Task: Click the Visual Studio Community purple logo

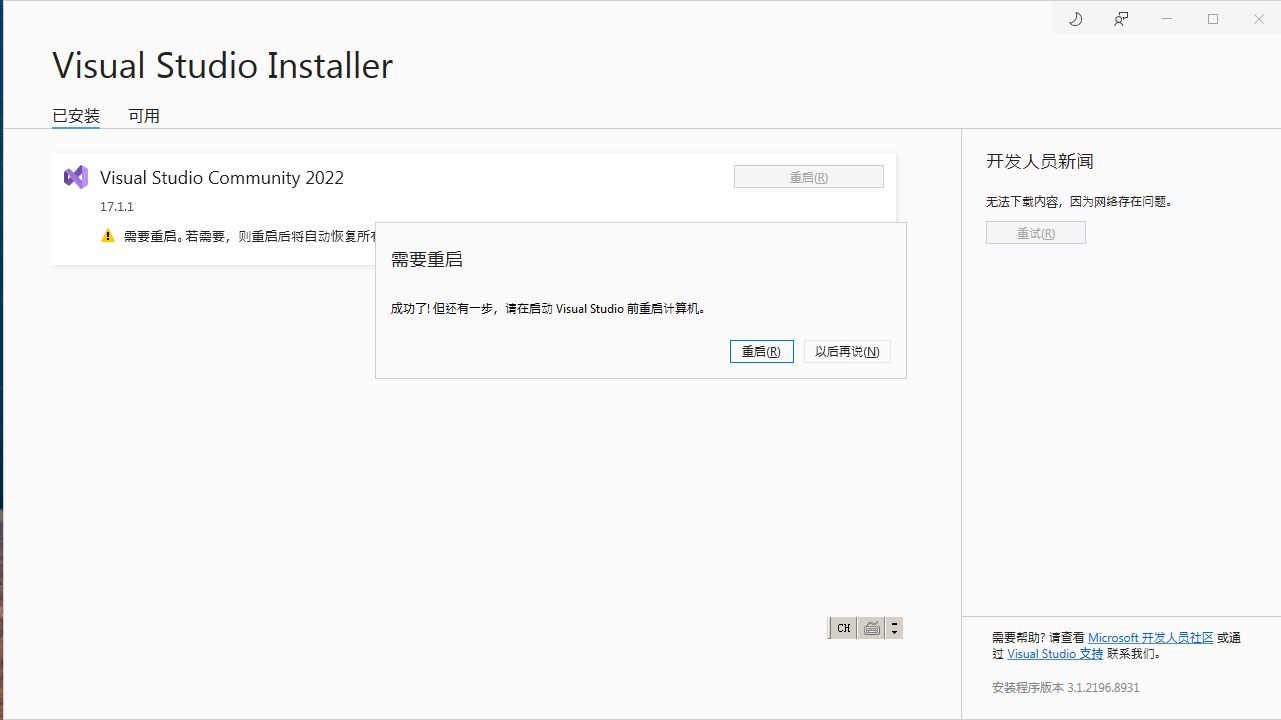Action: [76, 177]
